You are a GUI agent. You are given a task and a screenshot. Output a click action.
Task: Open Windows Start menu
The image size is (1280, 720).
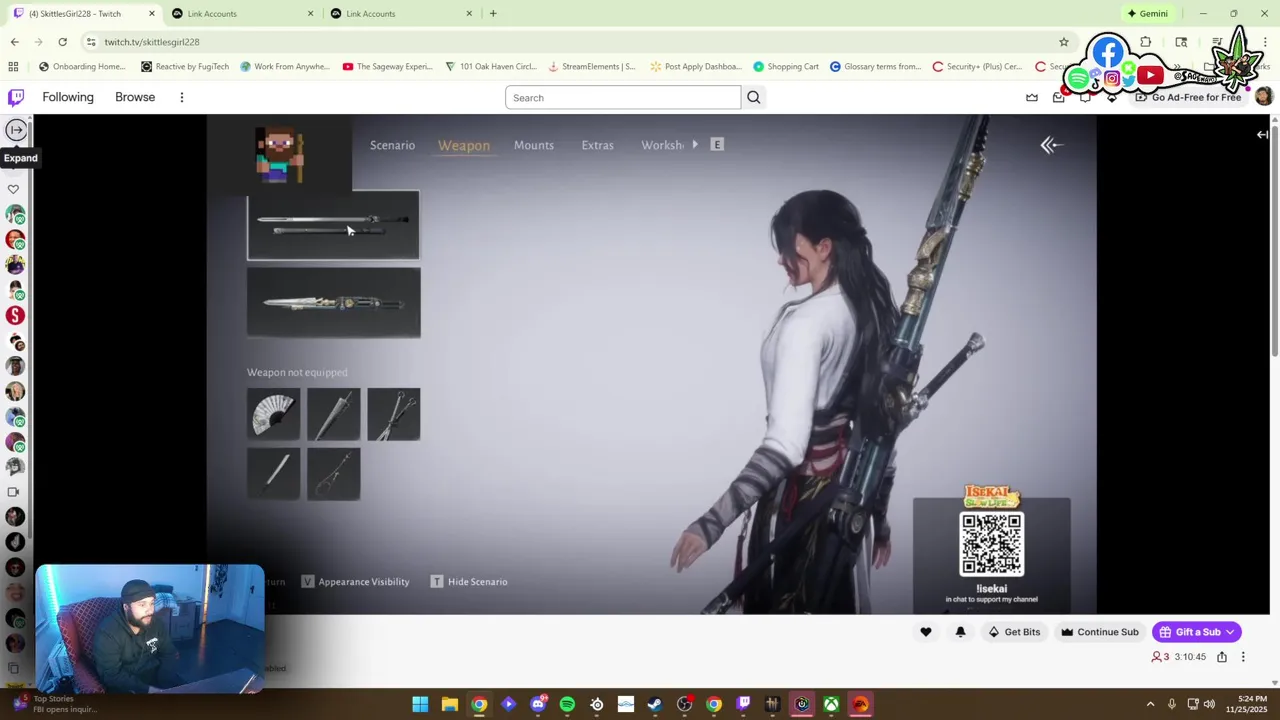pyautogui.click(x=420, y=705)
